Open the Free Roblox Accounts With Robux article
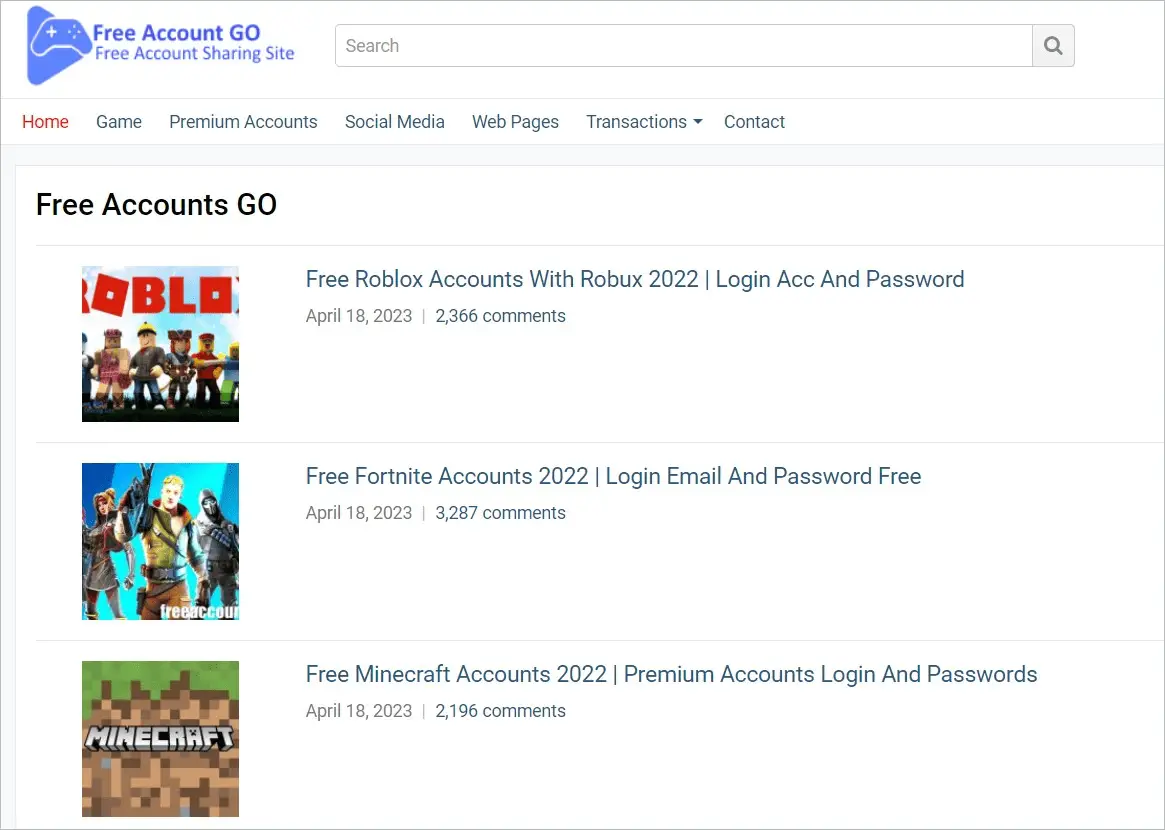This screenshot has height=830, width=1165. tap(635, 279)
